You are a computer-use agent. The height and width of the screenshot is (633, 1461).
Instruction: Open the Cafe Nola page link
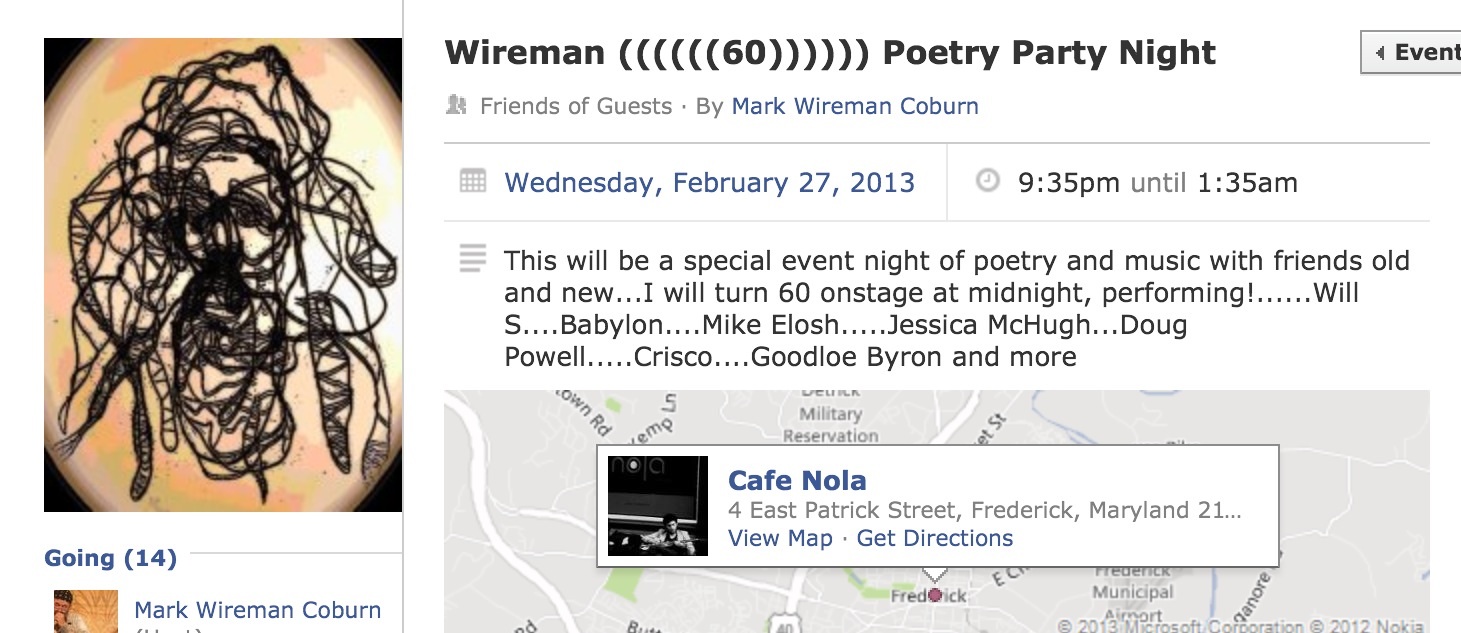click(797, 480)
